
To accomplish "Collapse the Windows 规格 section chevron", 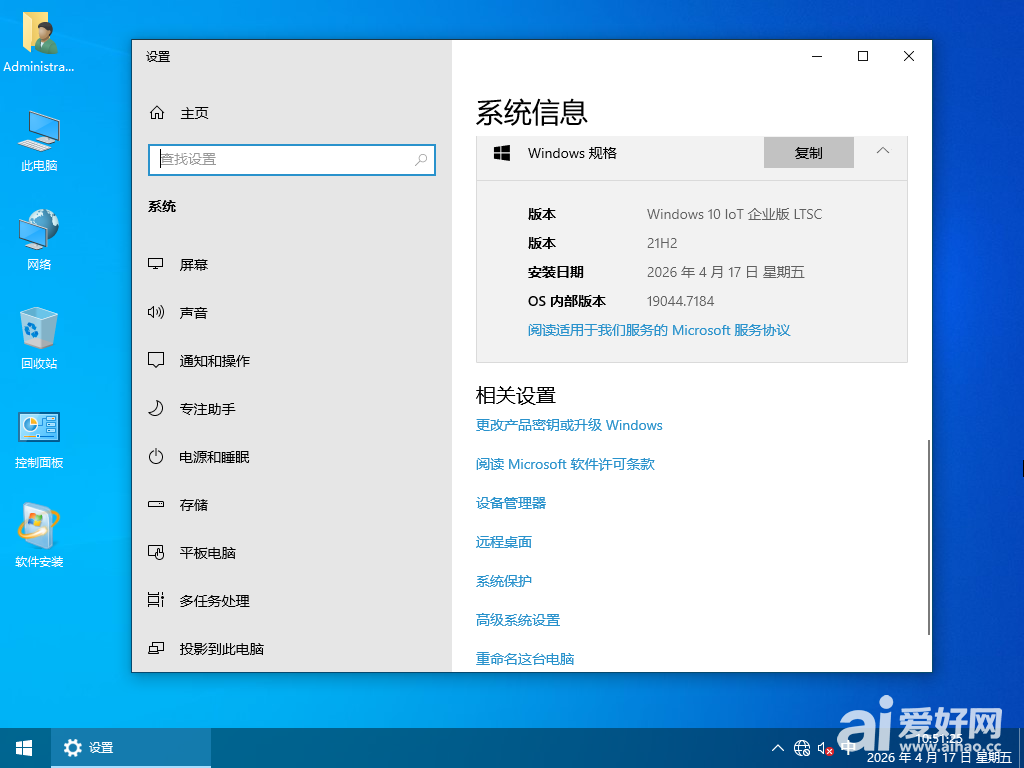I will pyautogui.click(x=882, y=151).
